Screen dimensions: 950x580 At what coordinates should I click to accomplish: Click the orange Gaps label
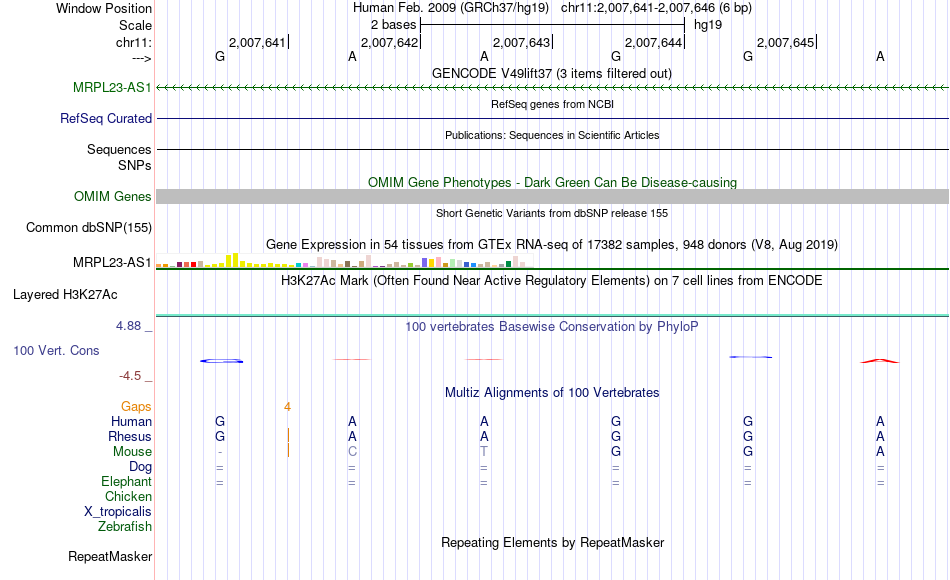pyautogui.click(x=136, y=407)
